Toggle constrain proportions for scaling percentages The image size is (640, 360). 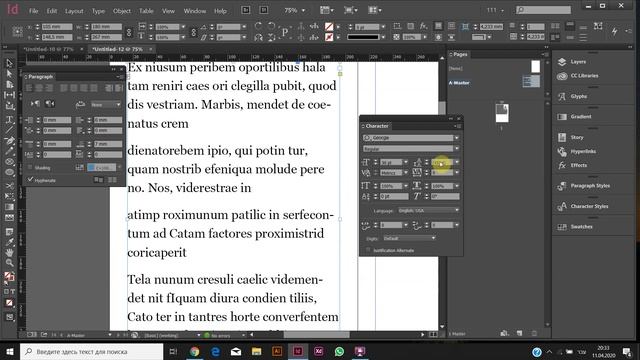(194, 32)
